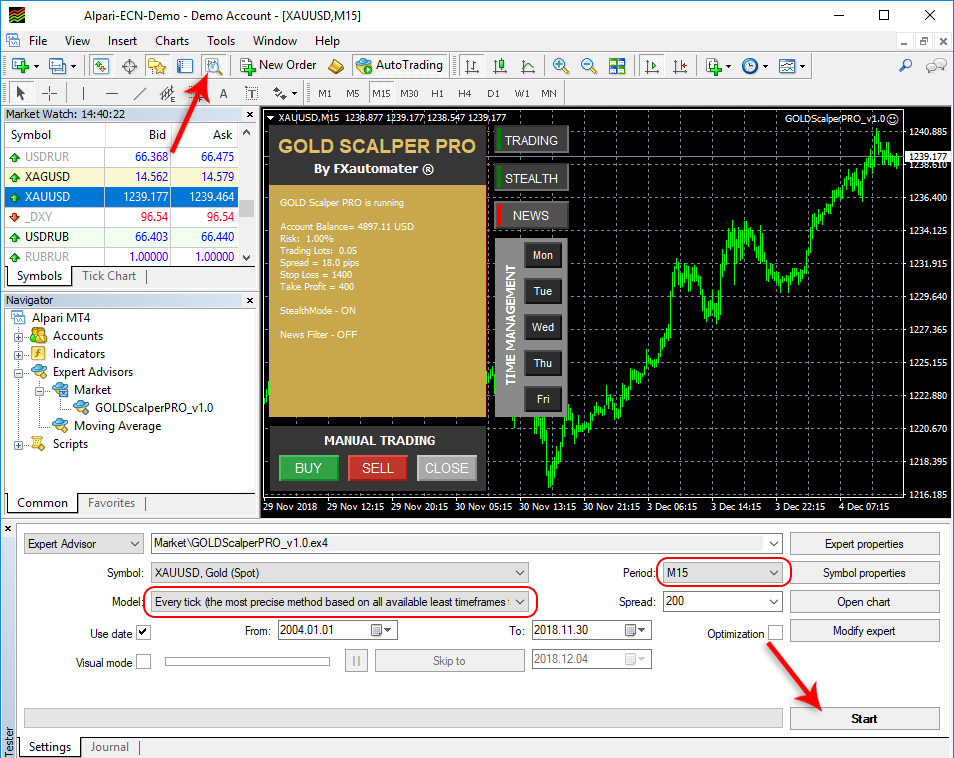The height and width of the screenshot is (758, 954).
Task: Click the red SELL button
Action: [x=378, y=468]
